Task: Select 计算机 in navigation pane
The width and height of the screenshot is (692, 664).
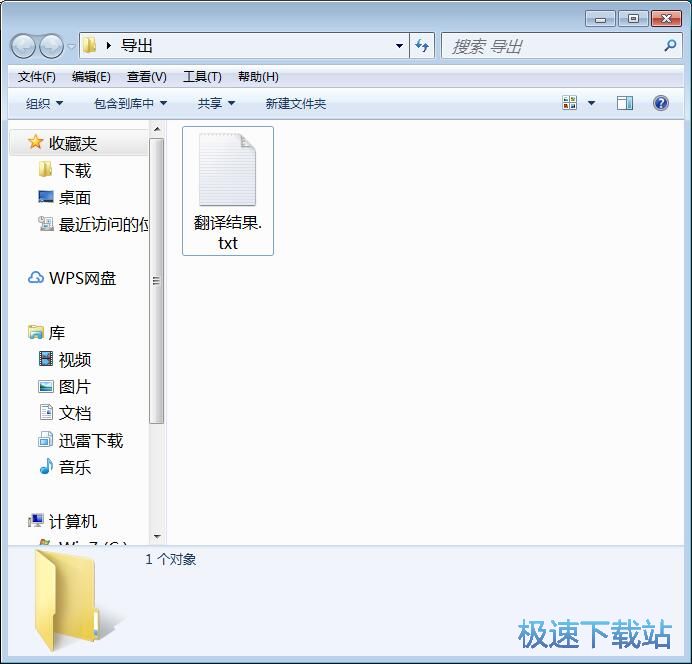Action: 73,521
